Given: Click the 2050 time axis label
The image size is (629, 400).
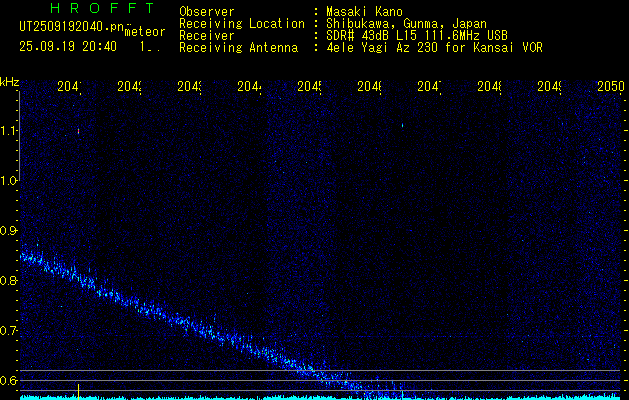Looking at the screenshot, I should pyautogui.click(x=611, y=87).
